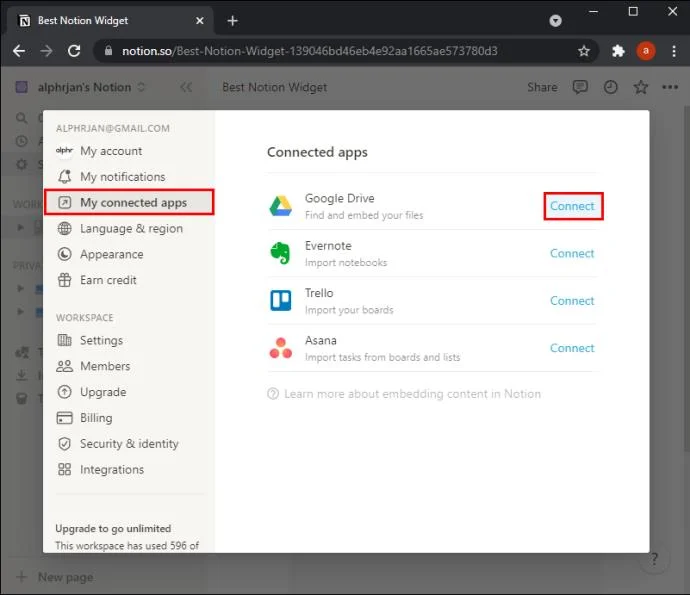Screen dimensions: 690x595
Task: Click the ALPHRJAN@GMAIL.COM label
Action: pyautogui.click(x=113, y=128)
